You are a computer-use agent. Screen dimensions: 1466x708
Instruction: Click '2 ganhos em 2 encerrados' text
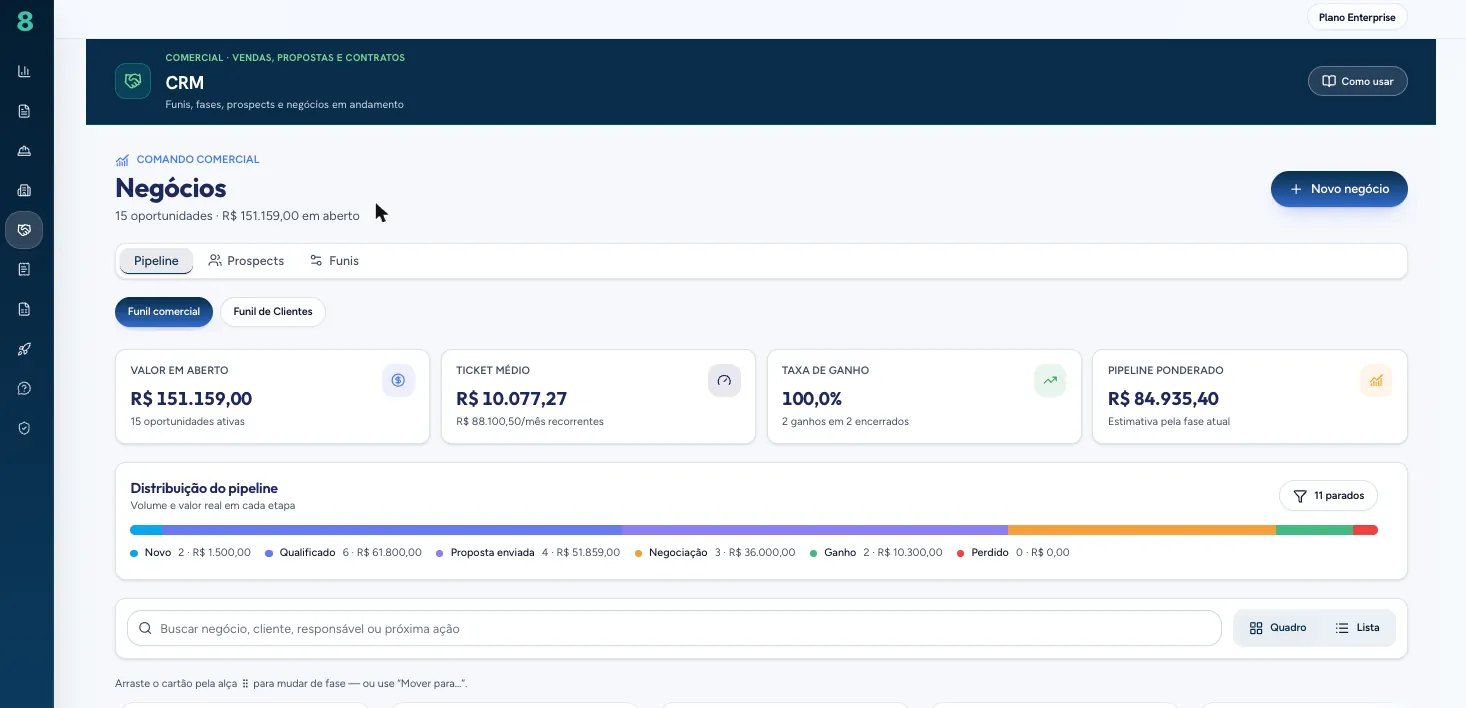coord(845,422)
